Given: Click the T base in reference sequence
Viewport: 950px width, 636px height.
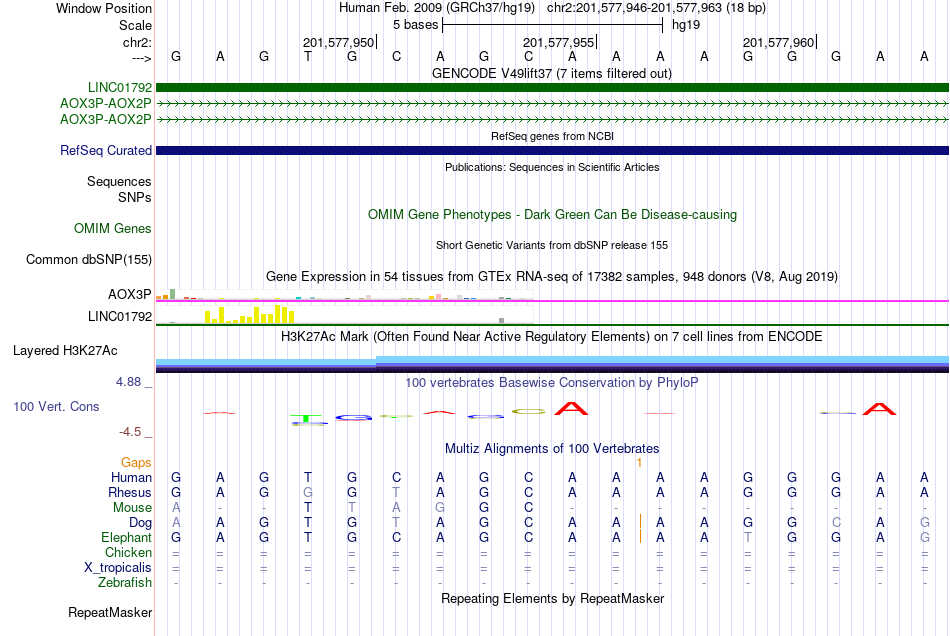Looking at the screenshot, I should [308, 56].
